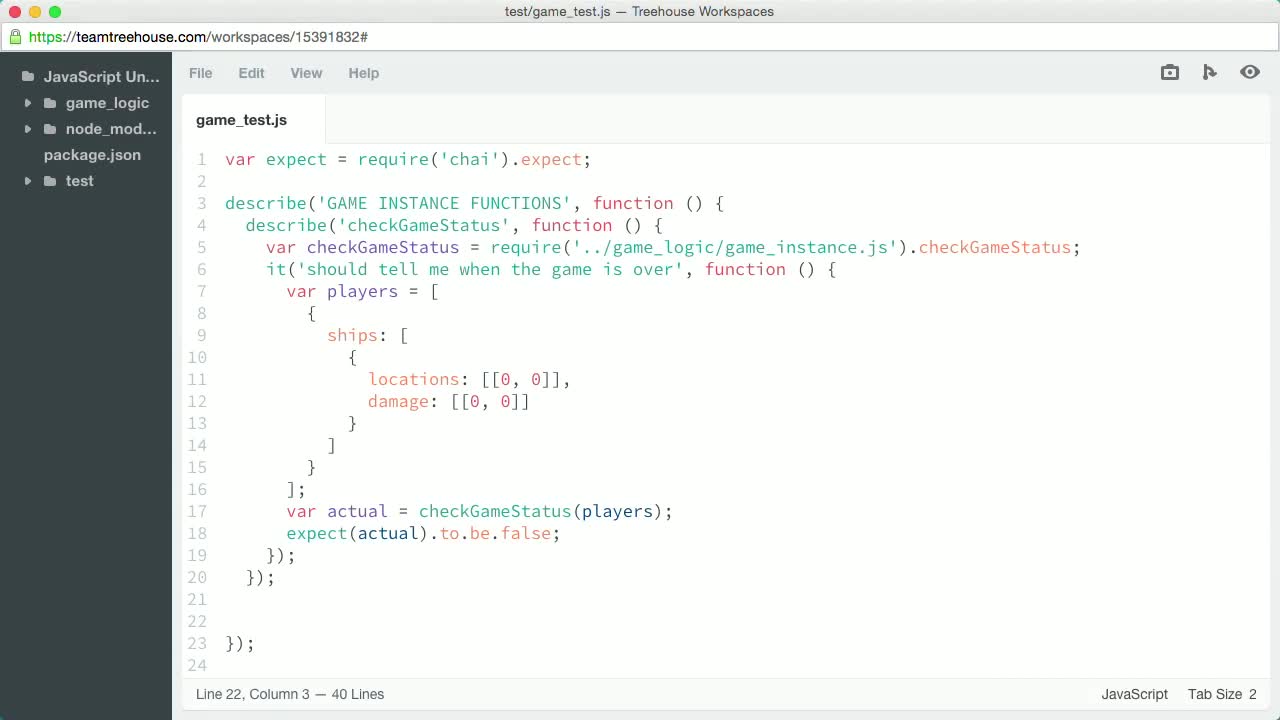The width and height of the screenshot is (1280, 720).
Task: Select the game_logic folder label
Action: point(107,103)
